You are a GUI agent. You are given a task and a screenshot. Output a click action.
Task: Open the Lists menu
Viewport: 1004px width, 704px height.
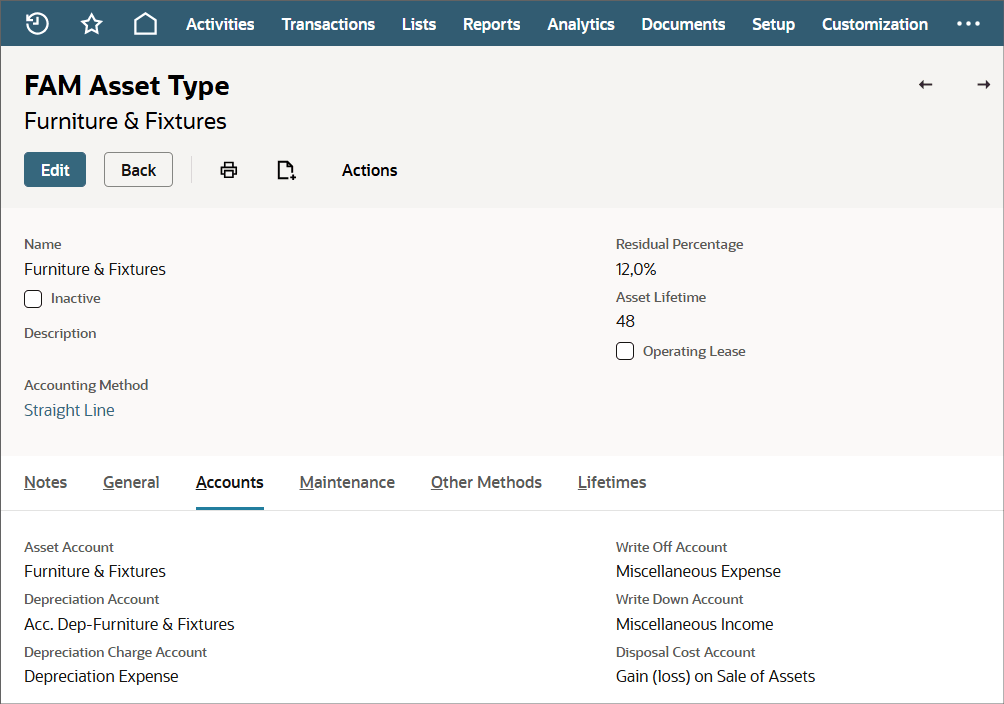419,24
